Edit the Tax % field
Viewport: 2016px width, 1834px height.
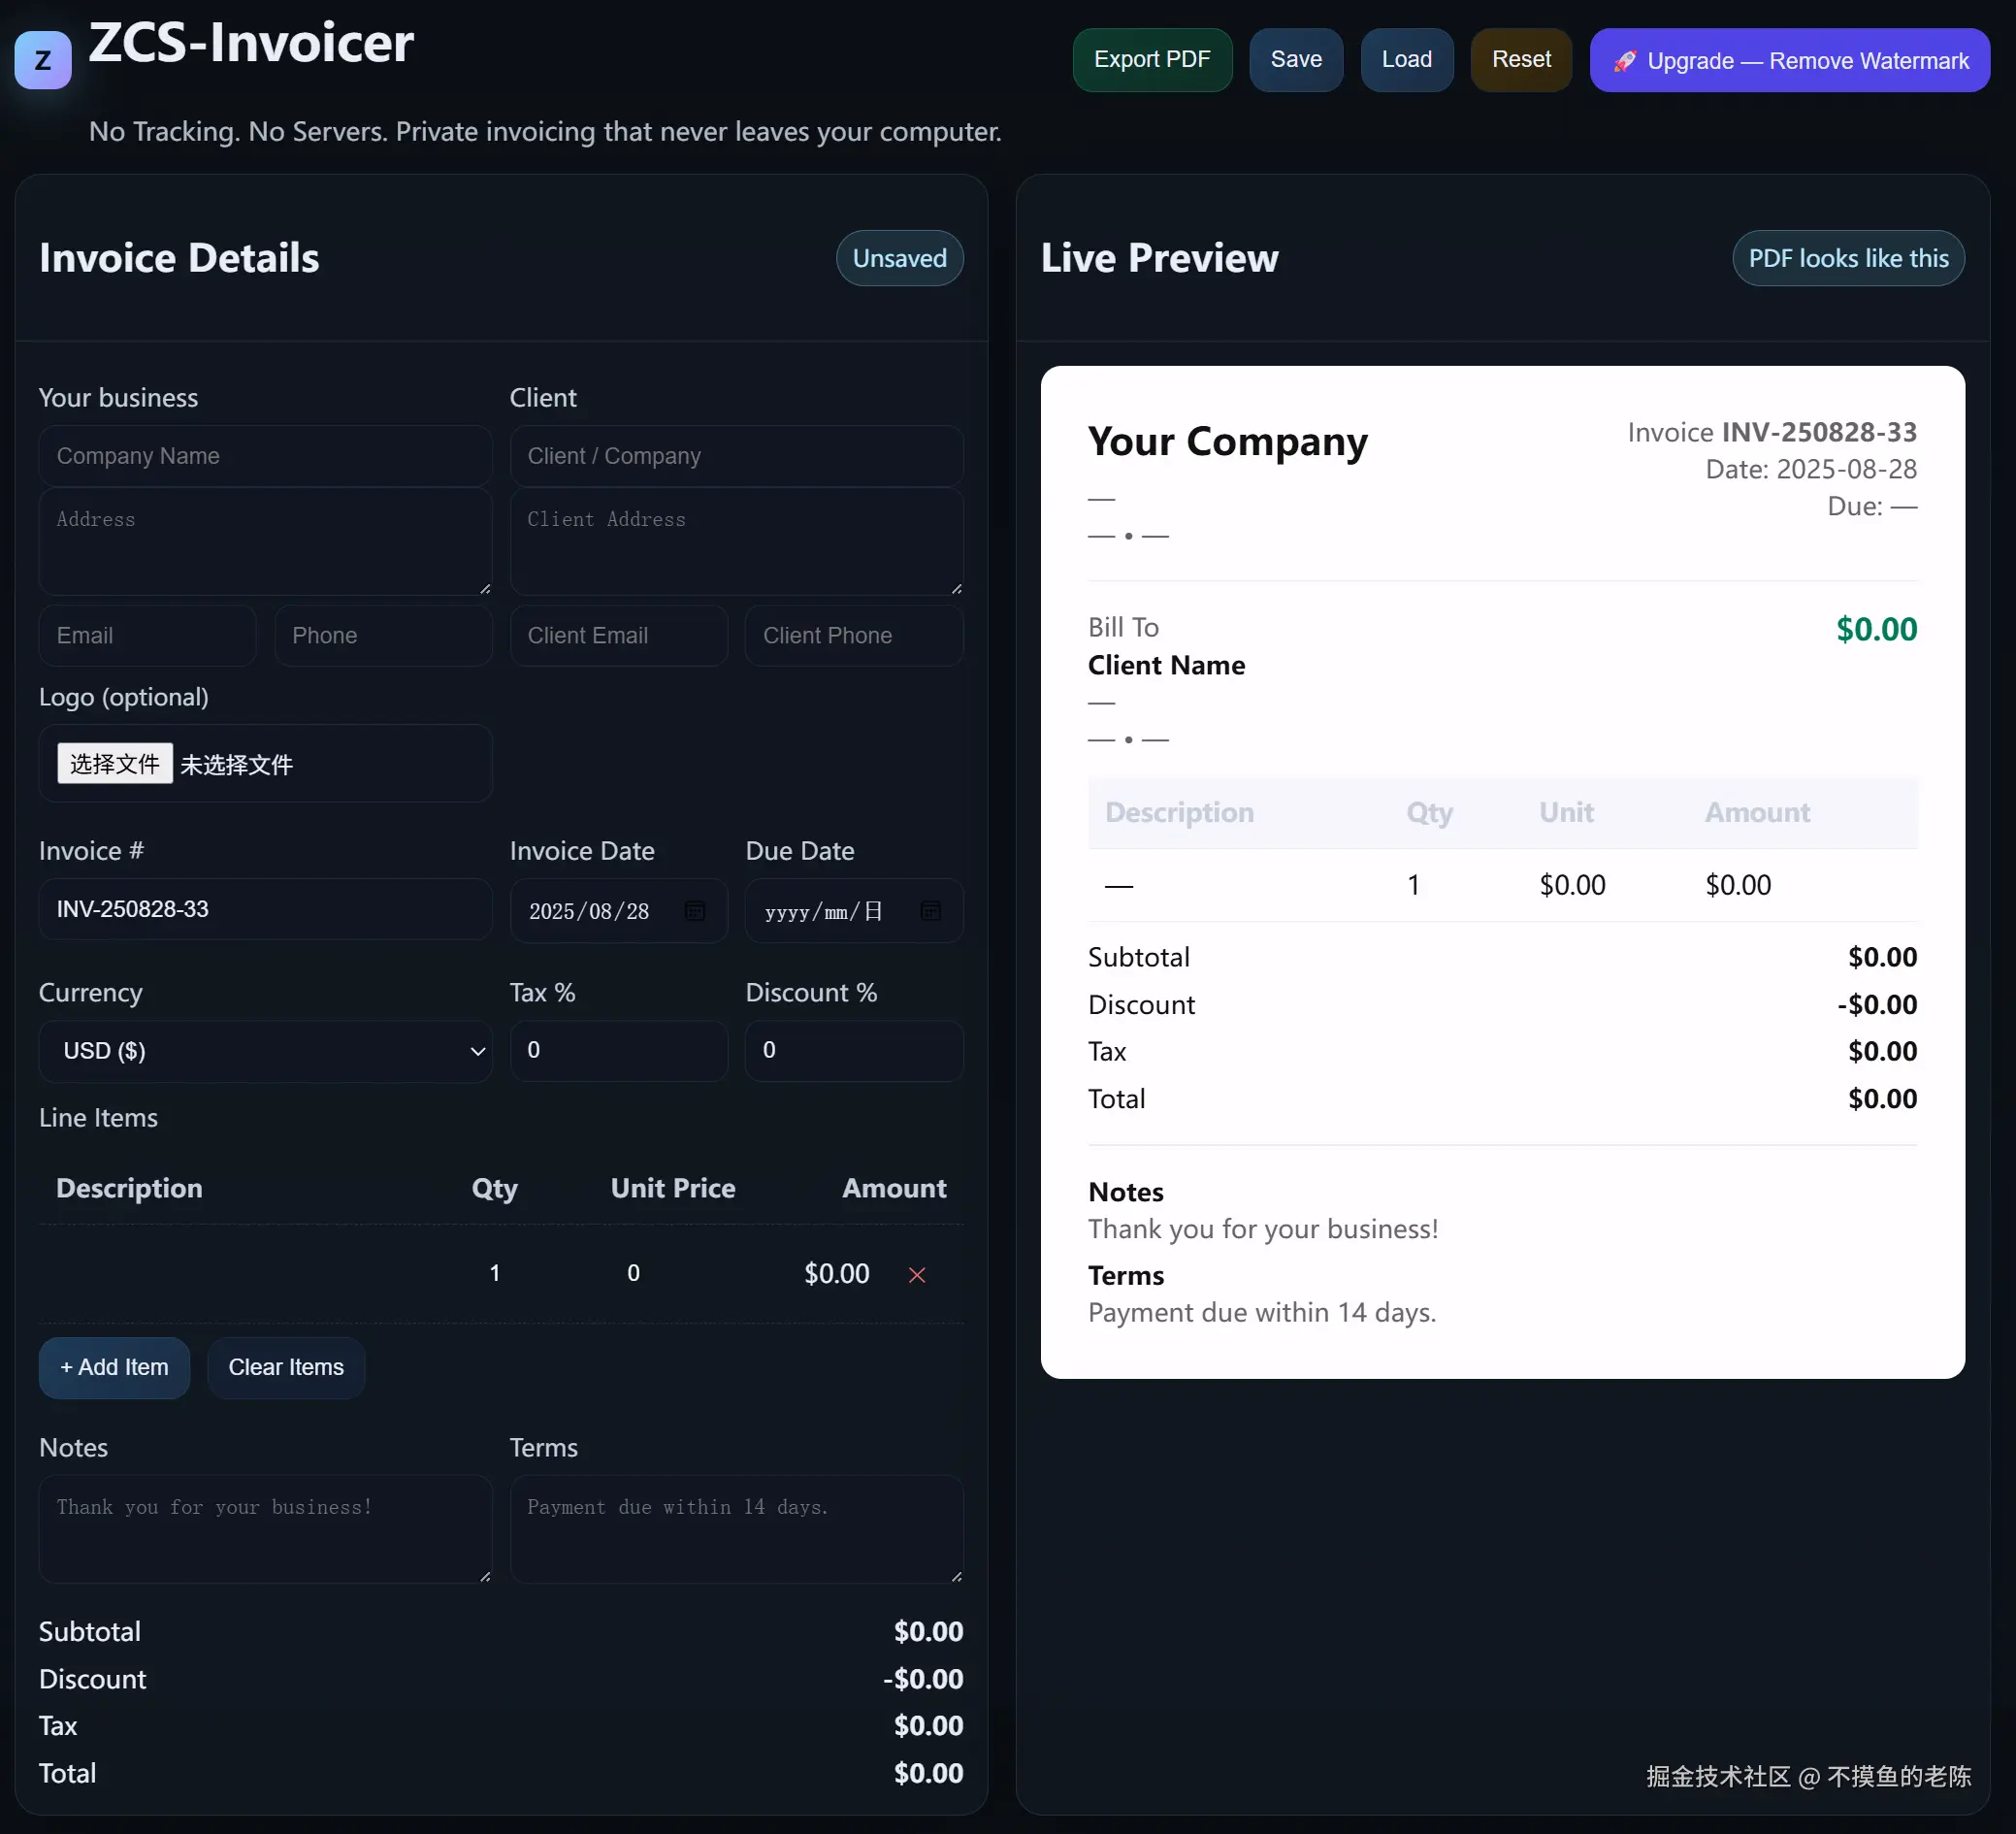tap(618, 1050)
